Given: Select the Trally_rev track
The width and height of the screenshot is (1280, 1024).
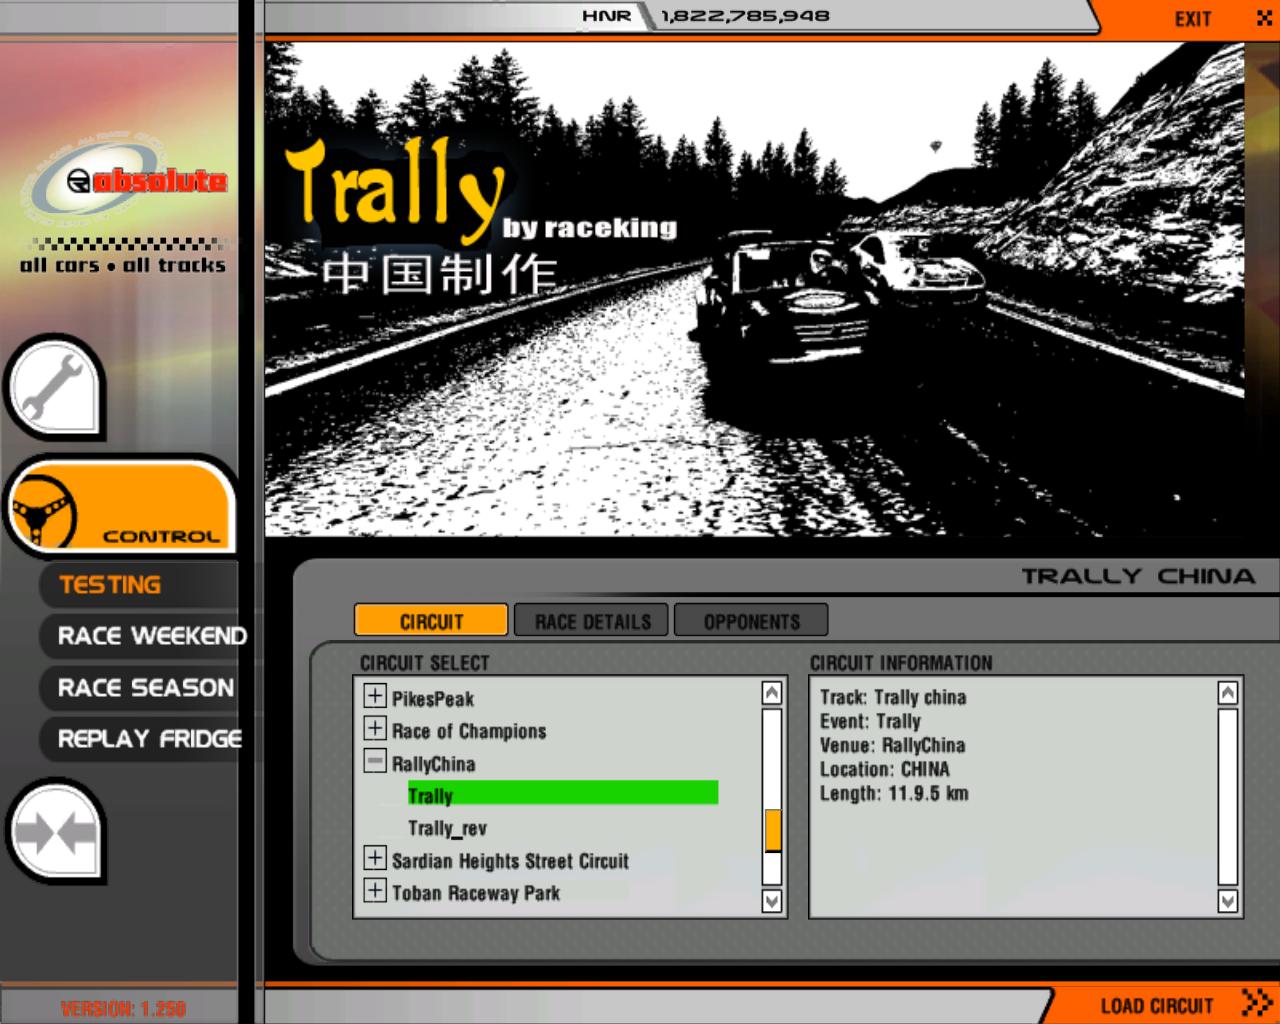Looking at the screenshot, I should [447, 828].
